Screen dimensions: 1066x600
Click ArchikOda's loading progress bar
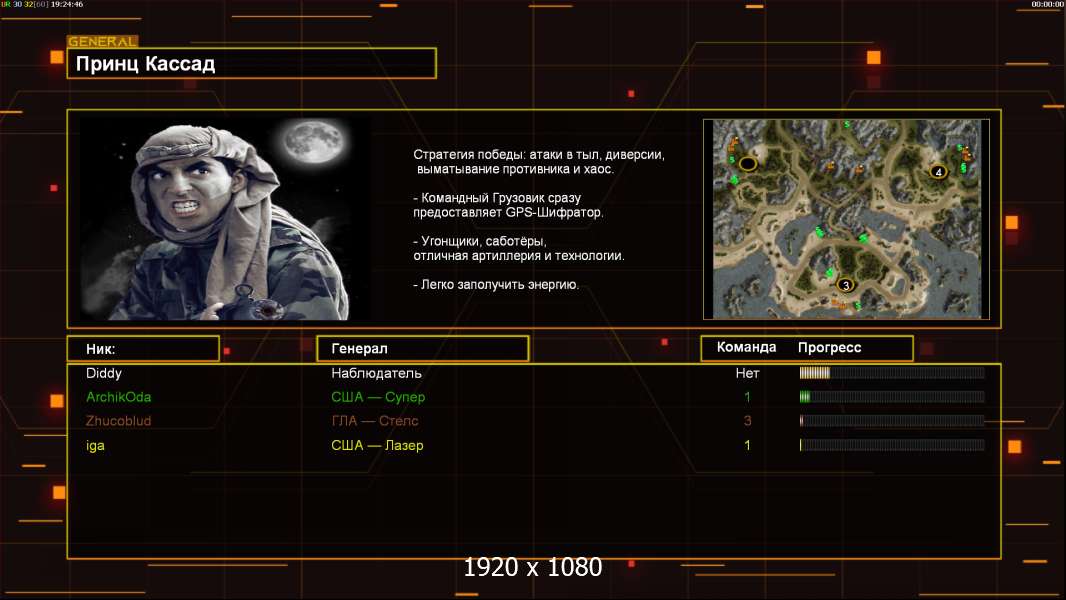coord(892,397)
